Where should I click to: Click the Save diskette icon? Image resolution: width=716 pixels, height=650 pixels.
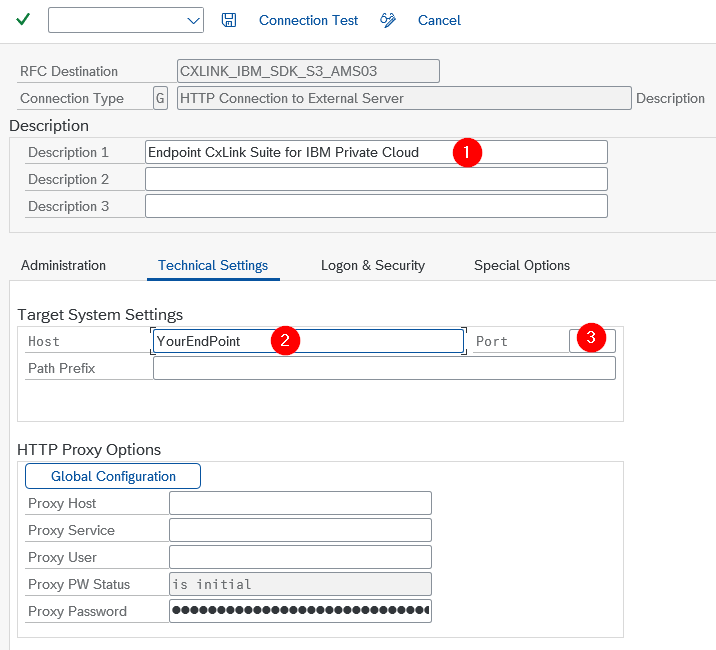(x=229, y=20)
